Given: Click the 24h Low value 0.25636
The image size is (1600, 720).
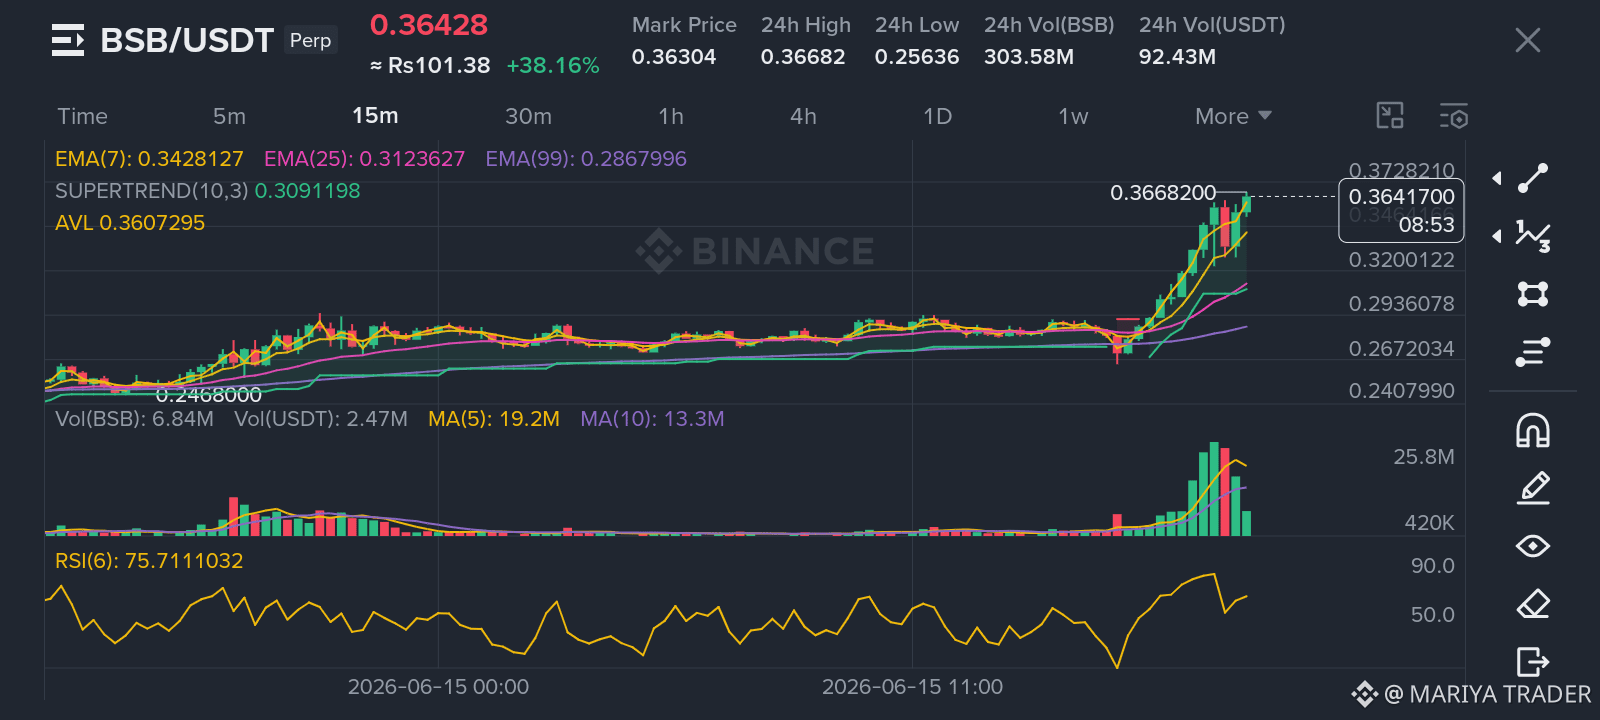Looking at the screenshot, I should (917, 57).
